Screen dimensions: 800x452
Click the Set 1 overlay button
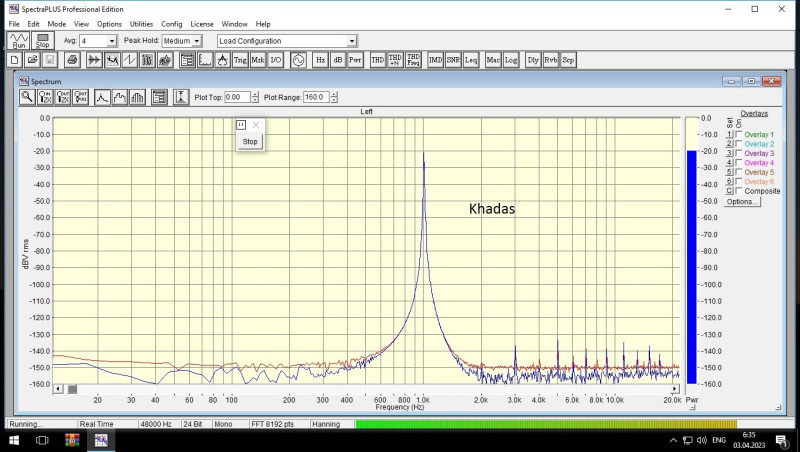729,134
